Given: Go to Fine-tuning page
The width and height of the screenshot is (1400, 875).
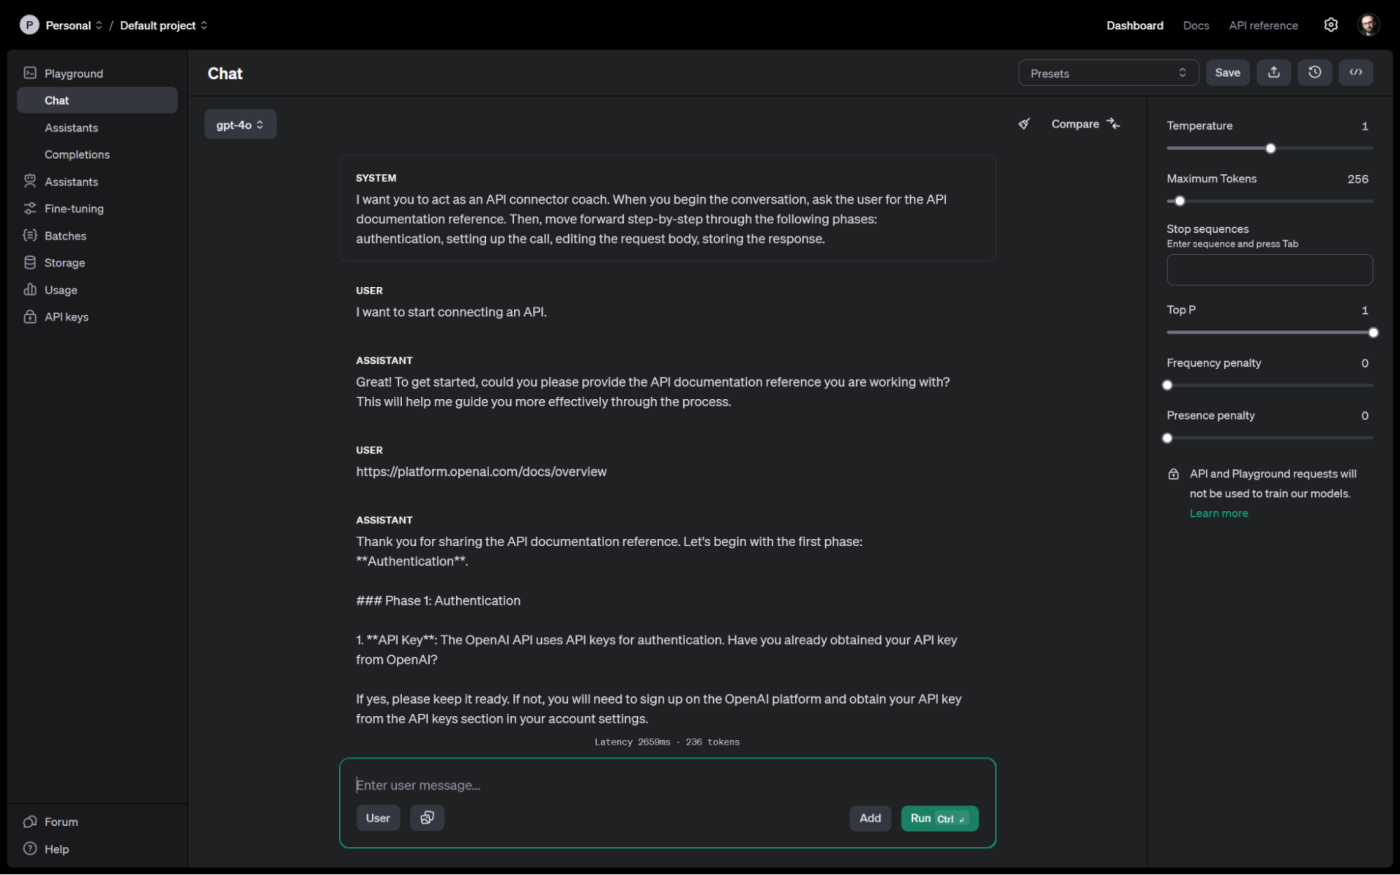Looking at the screenshot, I should [x=74, y=209].
